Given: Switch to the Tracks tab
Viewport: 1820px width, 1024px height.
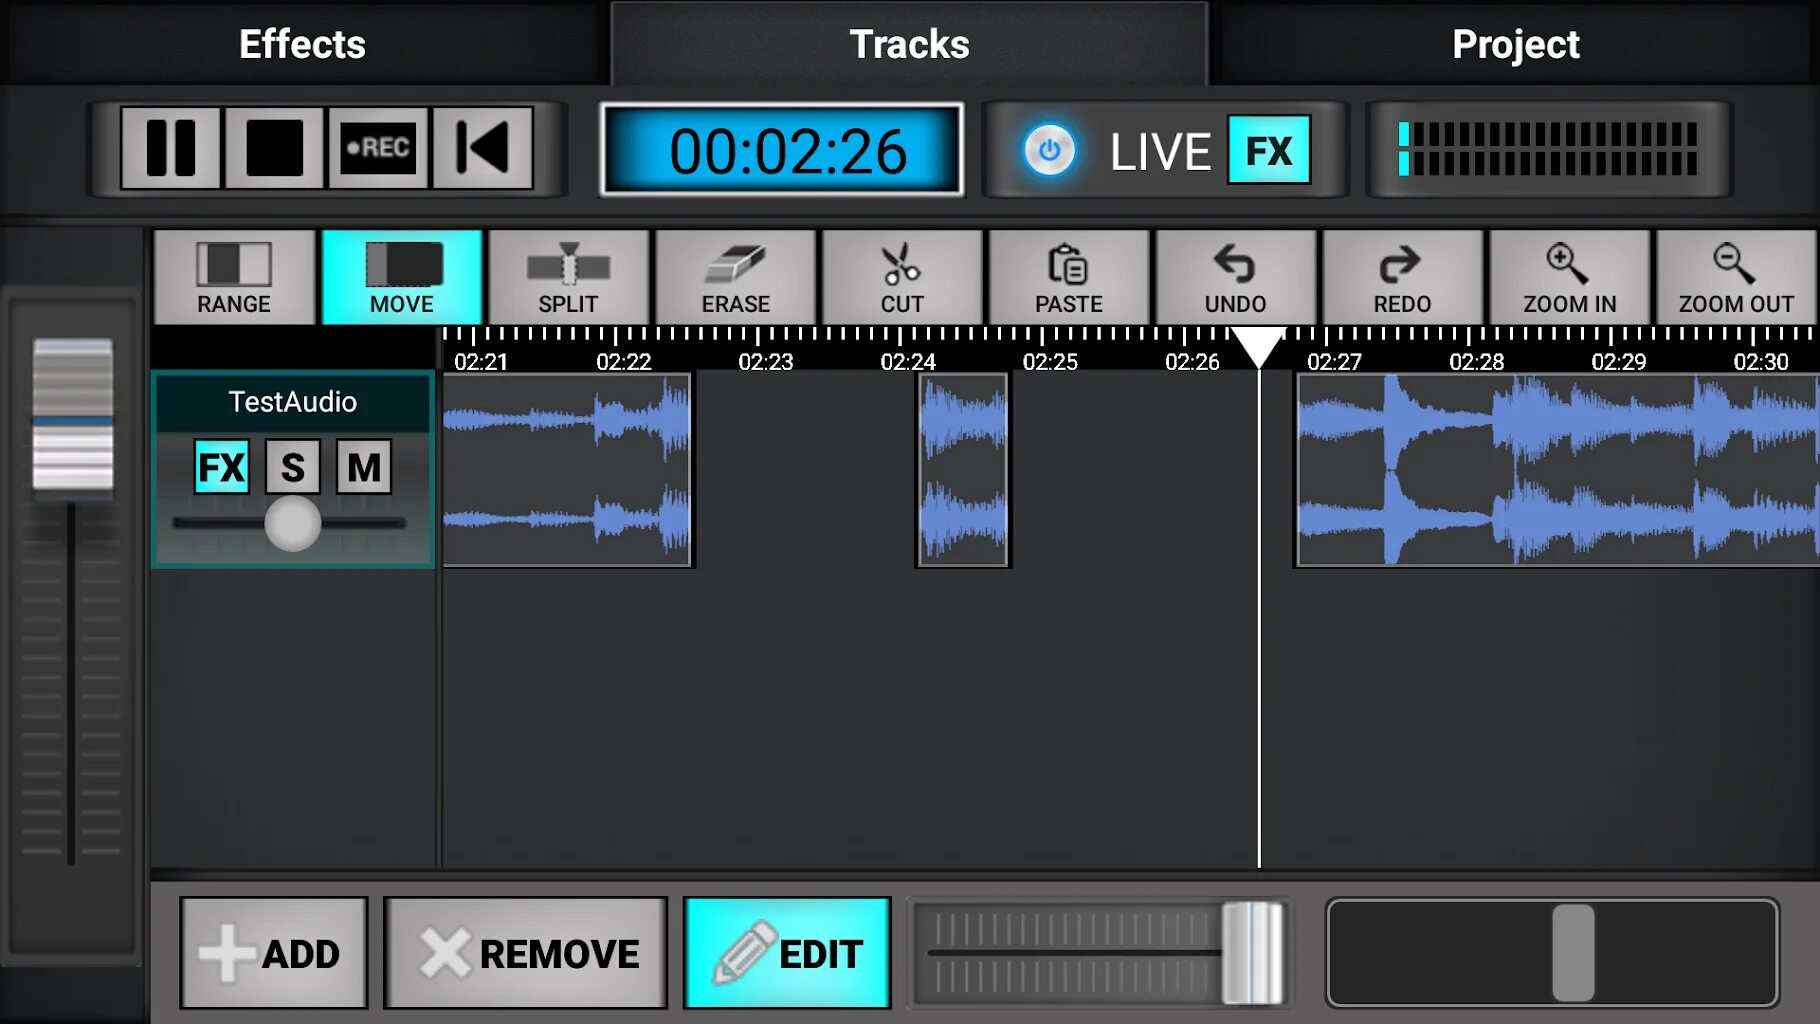Looking at the screenshot, I should [x=910, y=44].
